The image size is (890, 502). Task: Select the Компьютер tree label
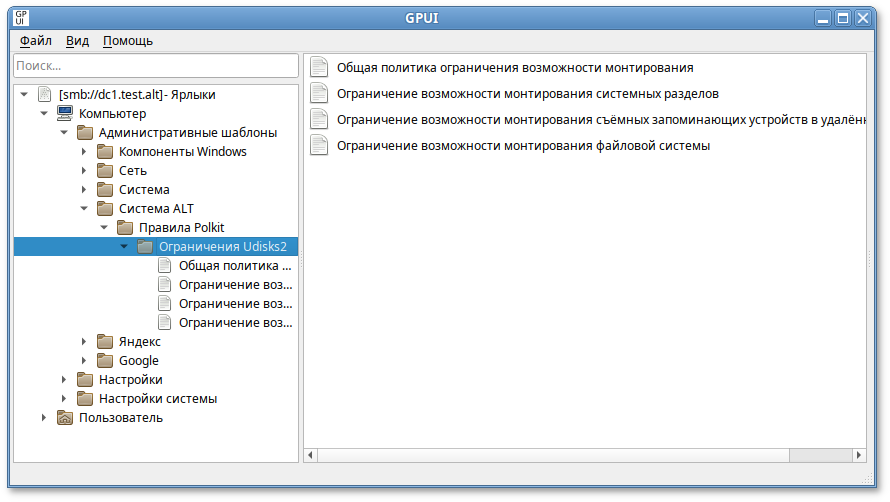[x=112, y=114]
